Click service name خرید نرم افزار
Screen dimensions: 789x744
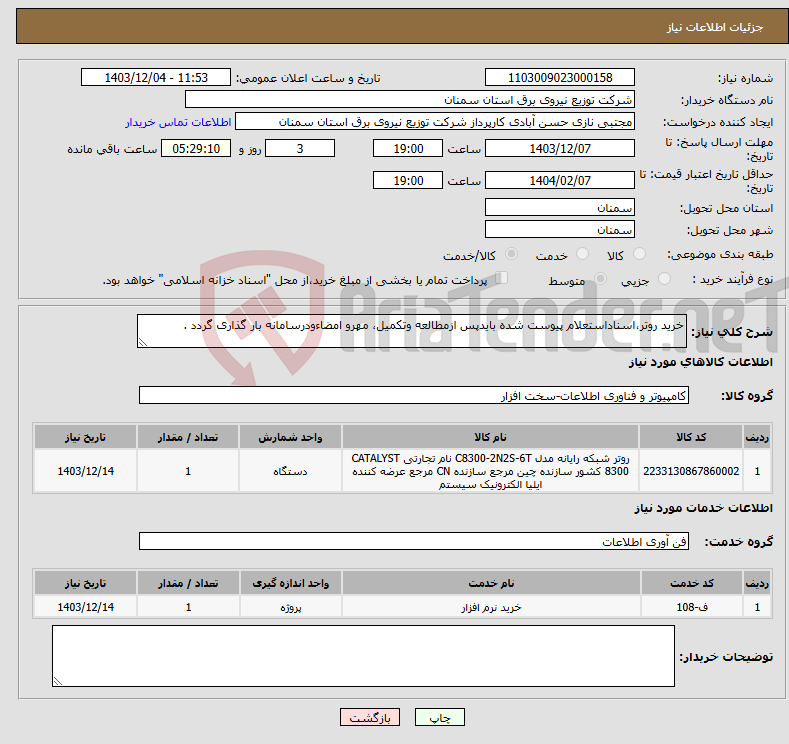tap(491, 607)
